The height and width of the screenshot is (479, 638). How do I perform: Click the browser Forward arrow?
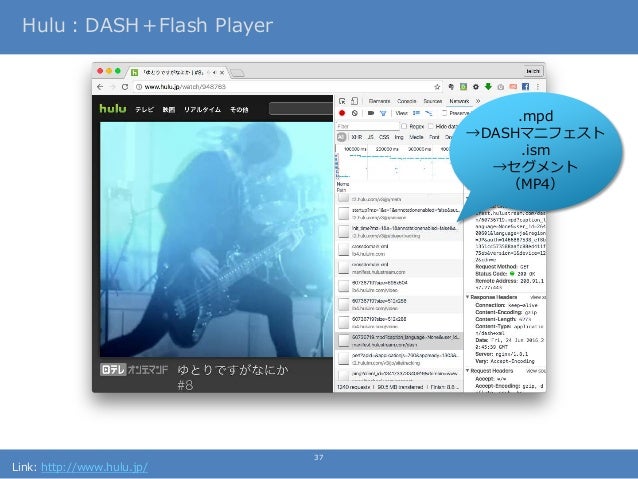(x=112, y=87)
